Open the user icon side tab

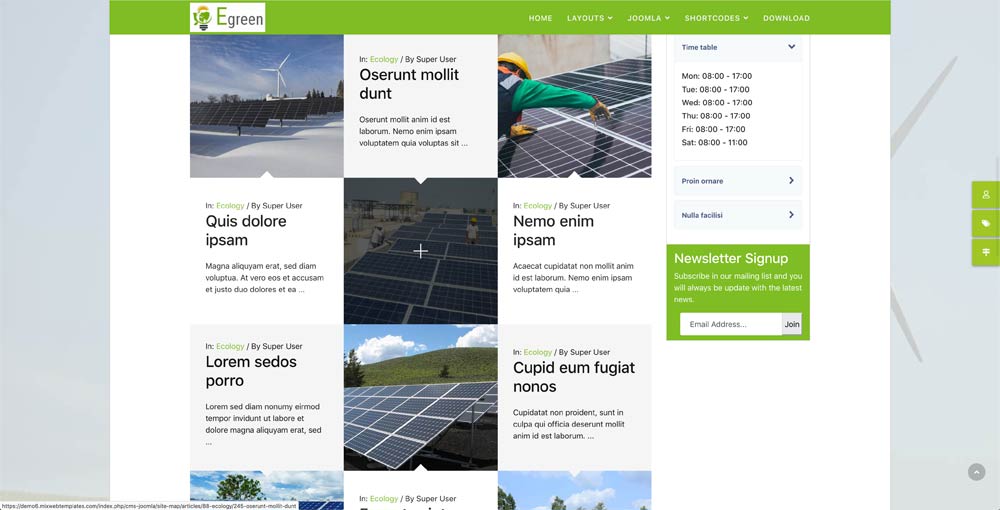coord(985,195)
